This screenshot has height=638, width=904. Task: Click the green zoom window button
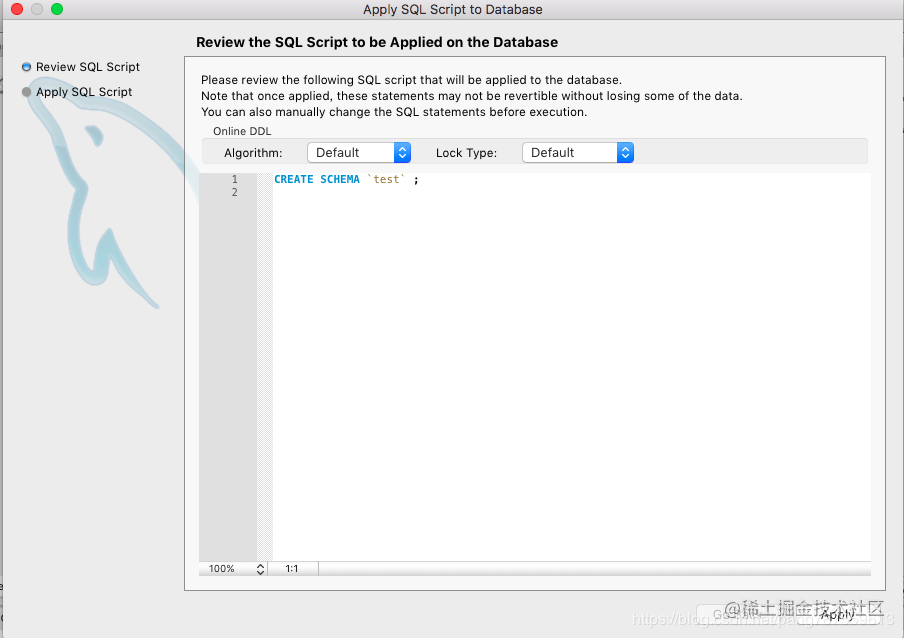tap(56, 9)
